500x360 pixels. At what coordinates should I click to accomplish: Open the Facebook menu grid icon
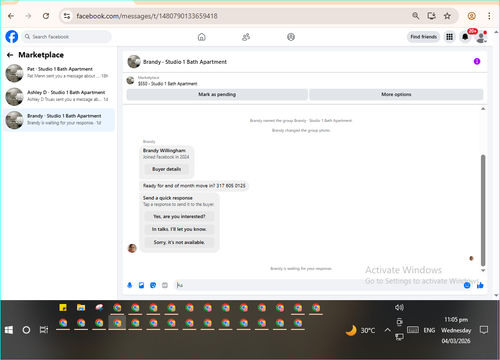pyautogui.click(x=449, y=37)
